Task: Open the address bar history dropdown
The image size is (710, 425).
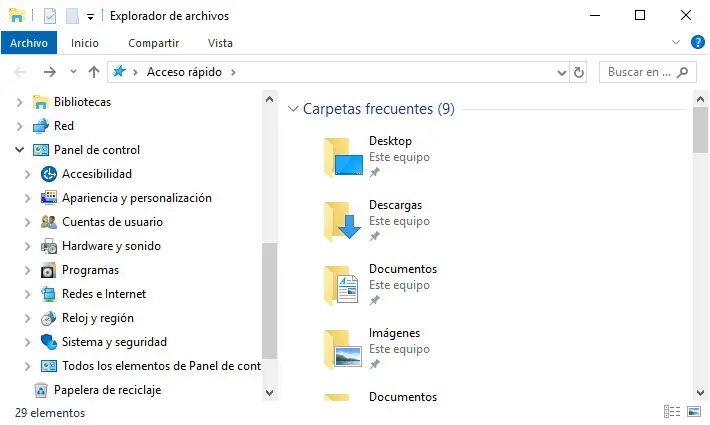Action: (x=561, y=72)
